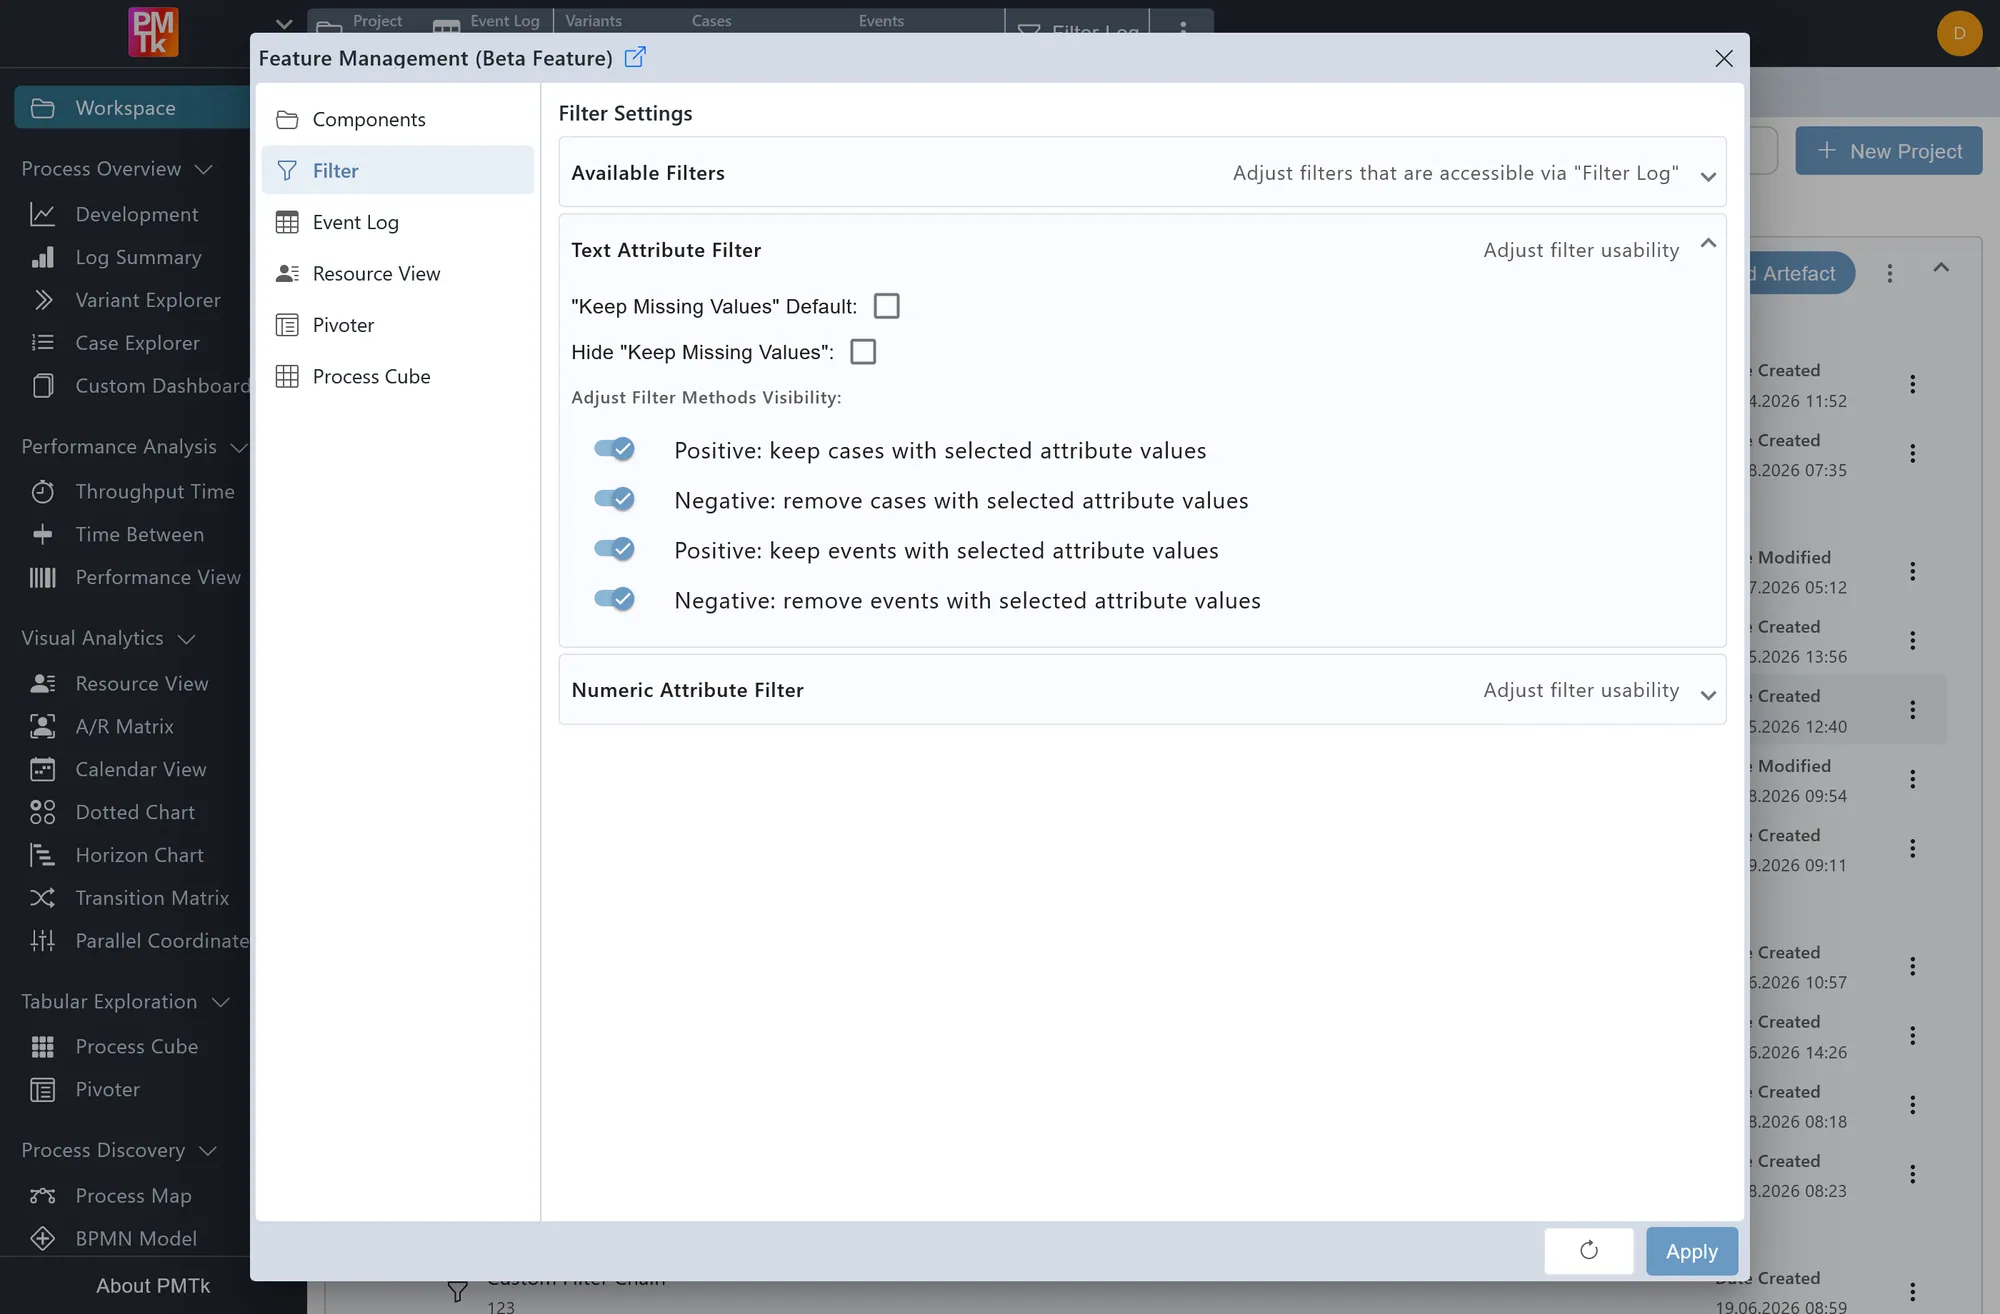Image resolution: width=2000 pixels, height=1314 pixels.
Task: Click the Calendar View icon
Action: click(42, 769)
